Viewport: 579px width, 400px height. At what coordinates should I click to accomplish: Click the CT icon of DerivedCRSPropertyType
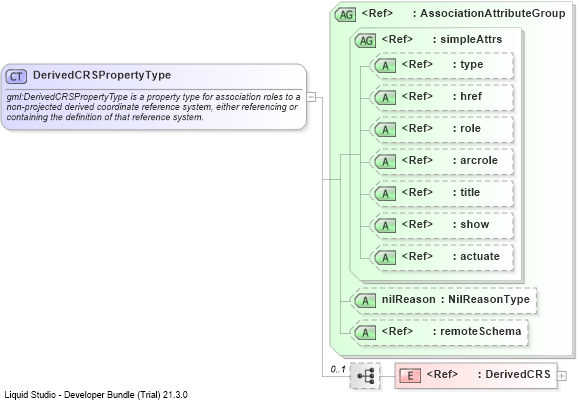click(16, 76)
